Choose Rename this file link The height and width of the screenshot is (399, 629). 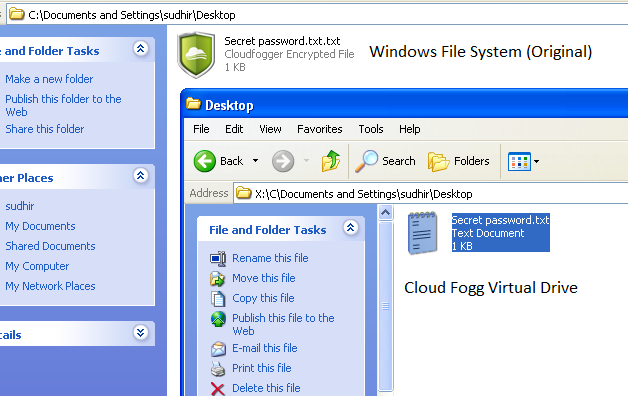270,258
